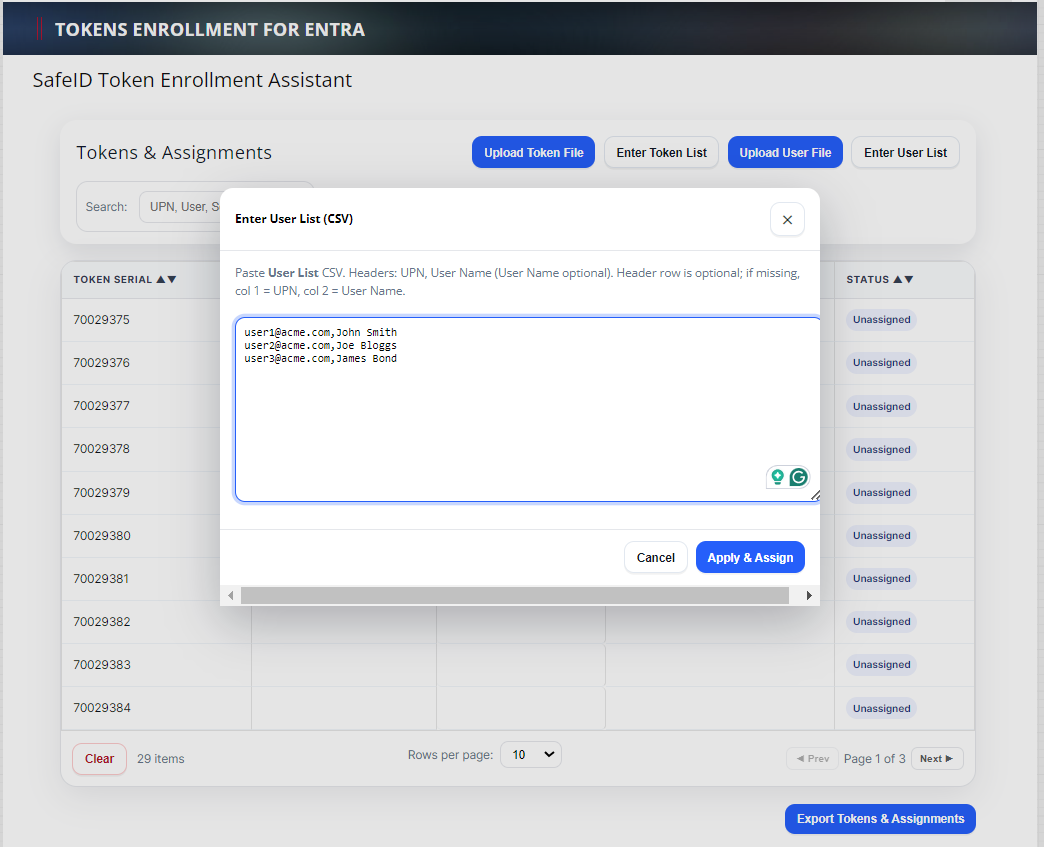Cancel the user list dialog
The width and height of the screenshot is (1044, 847).
coord(655,557)
